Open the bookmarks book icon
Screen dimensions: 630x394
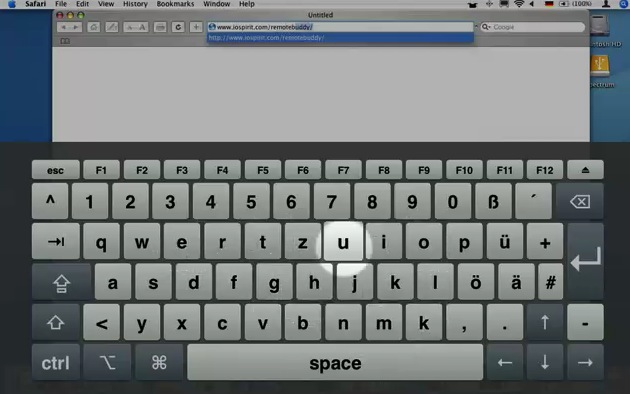click(x=65, y=41)
